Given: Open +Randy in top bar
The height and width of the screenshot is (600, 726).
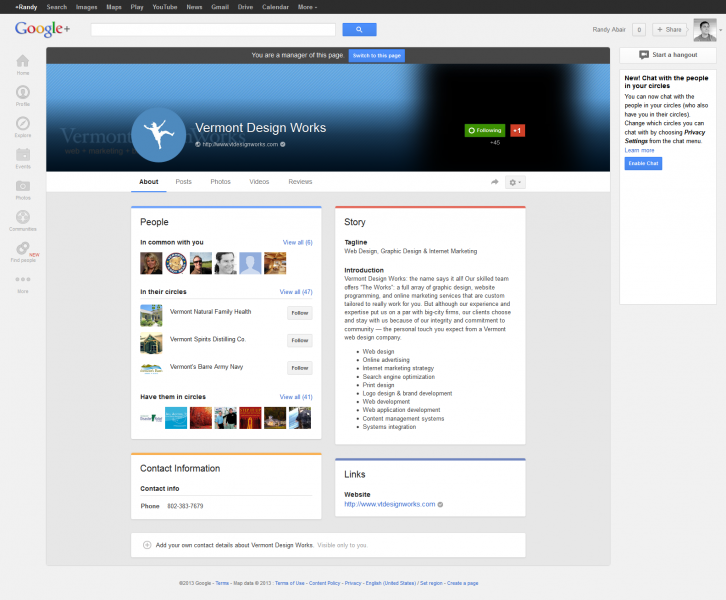Looking at the screenshot, I should pyautogui.click(x=26, y=7).
